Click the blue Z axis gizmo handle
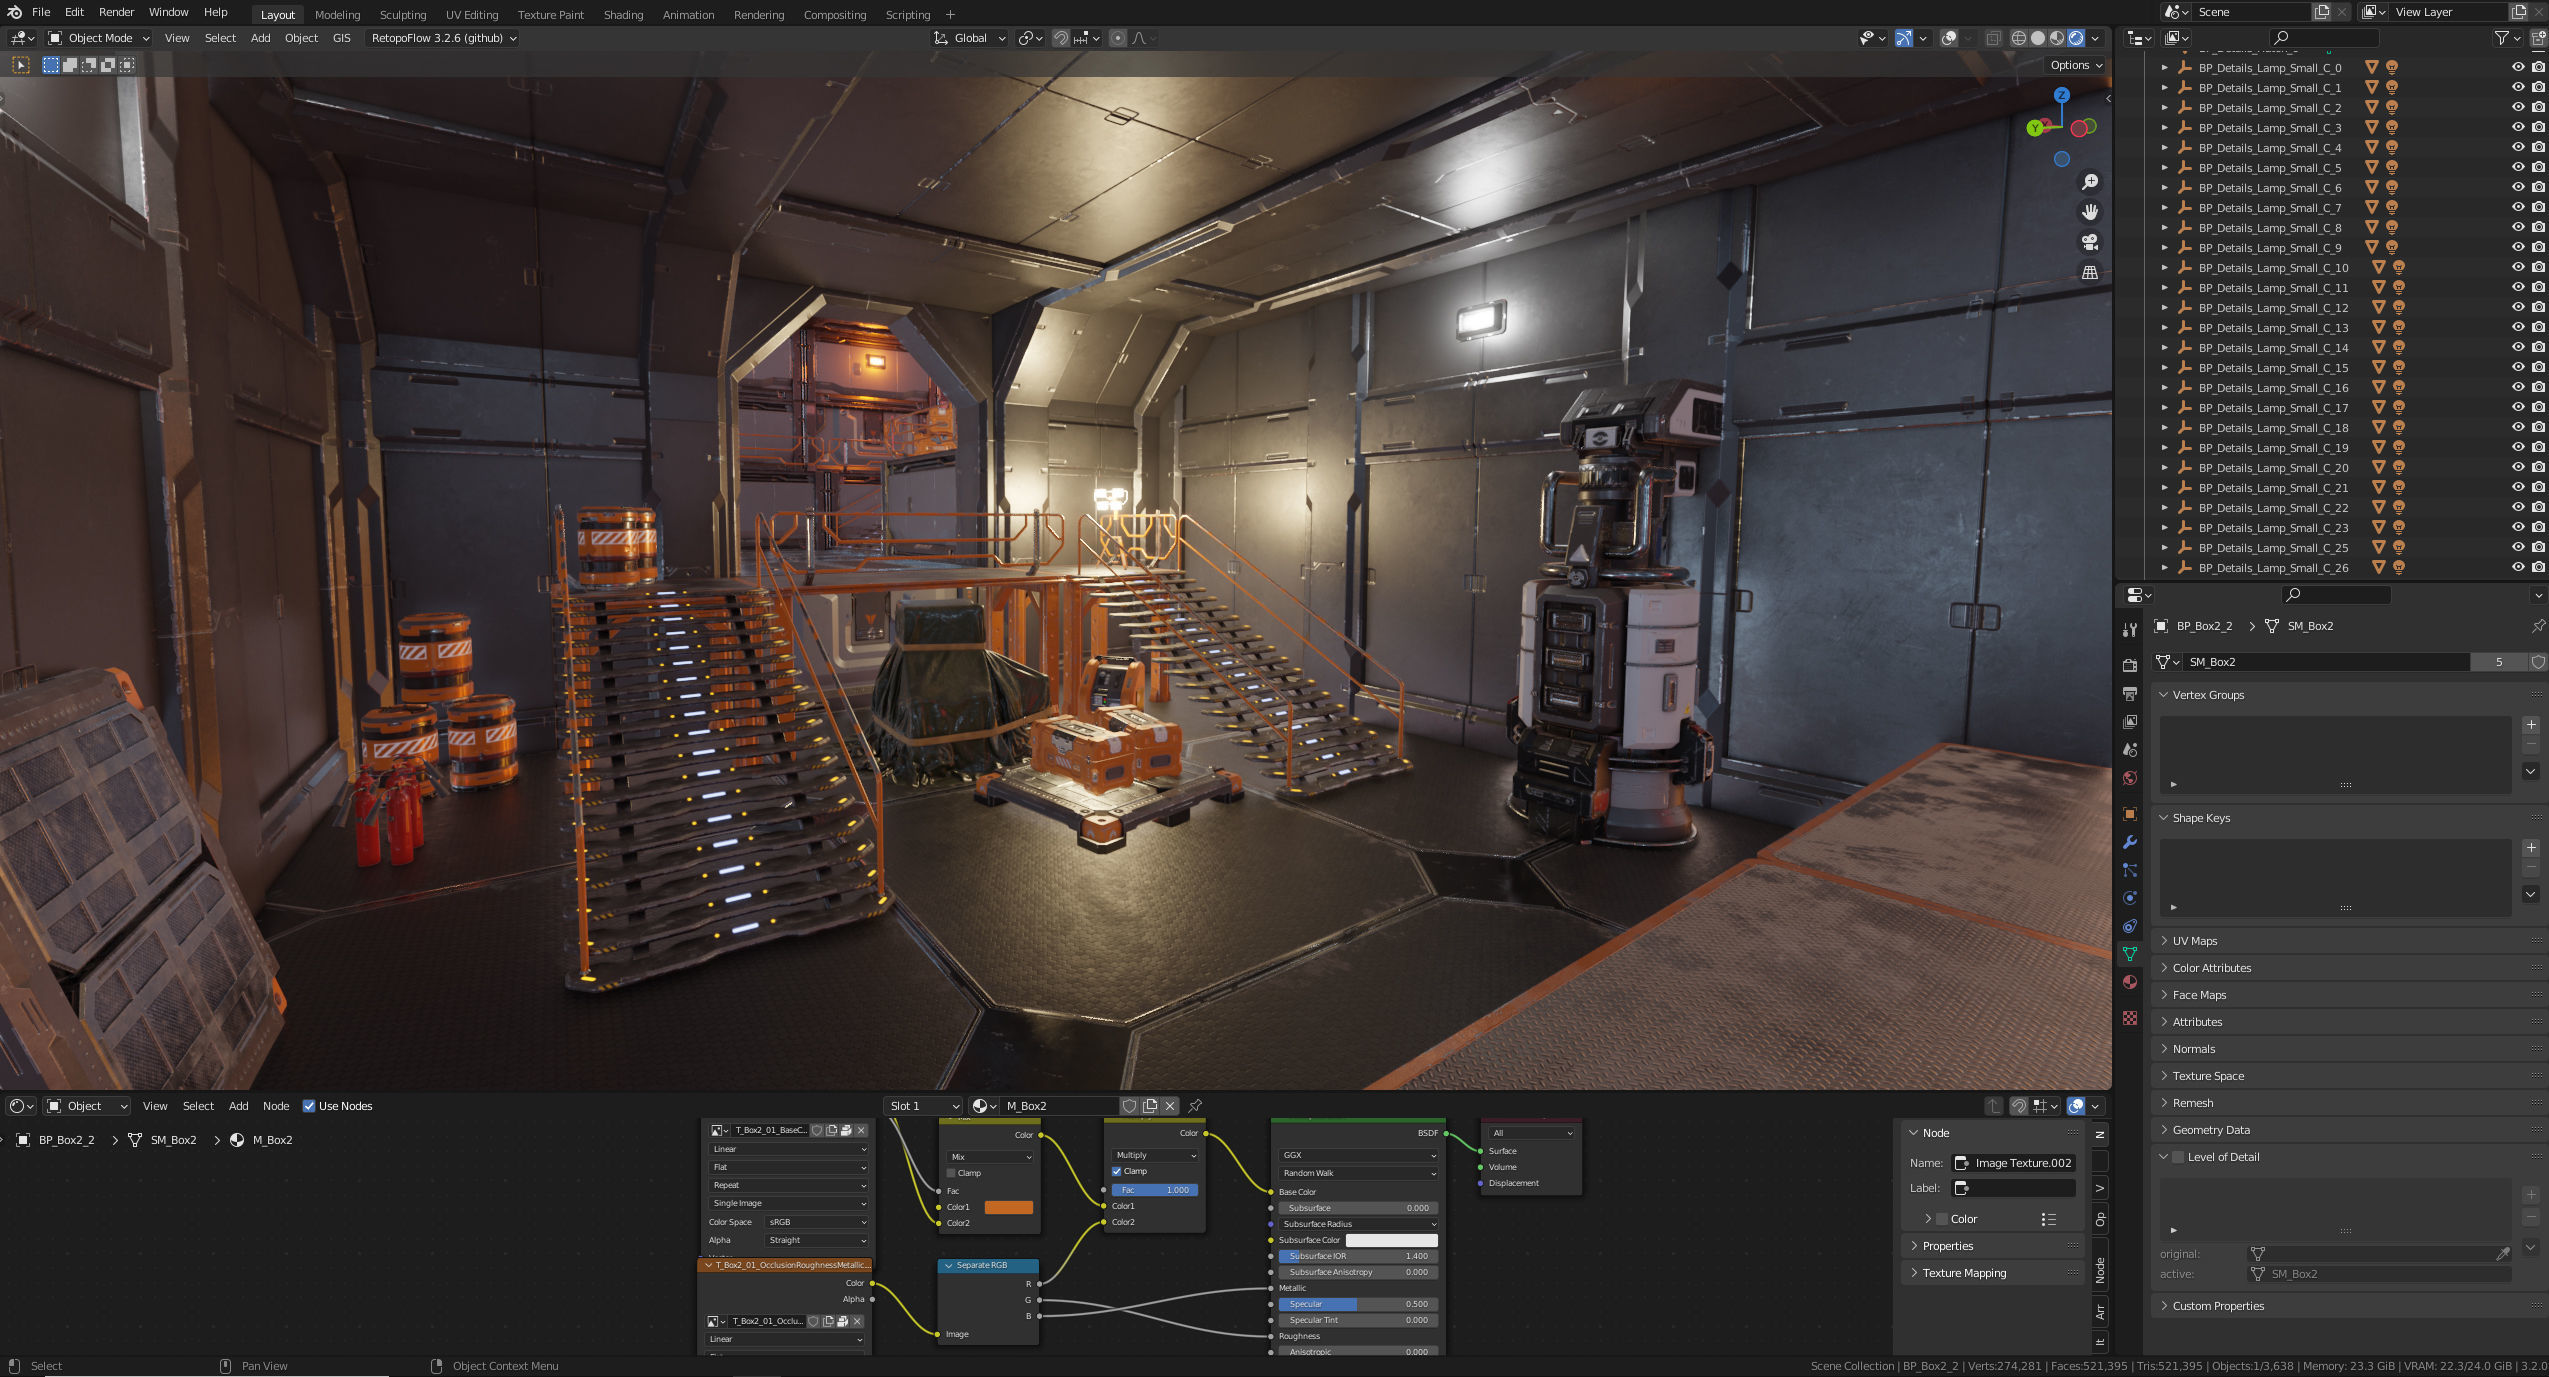This screenshot has height=1377, width=2549. 2061,95
